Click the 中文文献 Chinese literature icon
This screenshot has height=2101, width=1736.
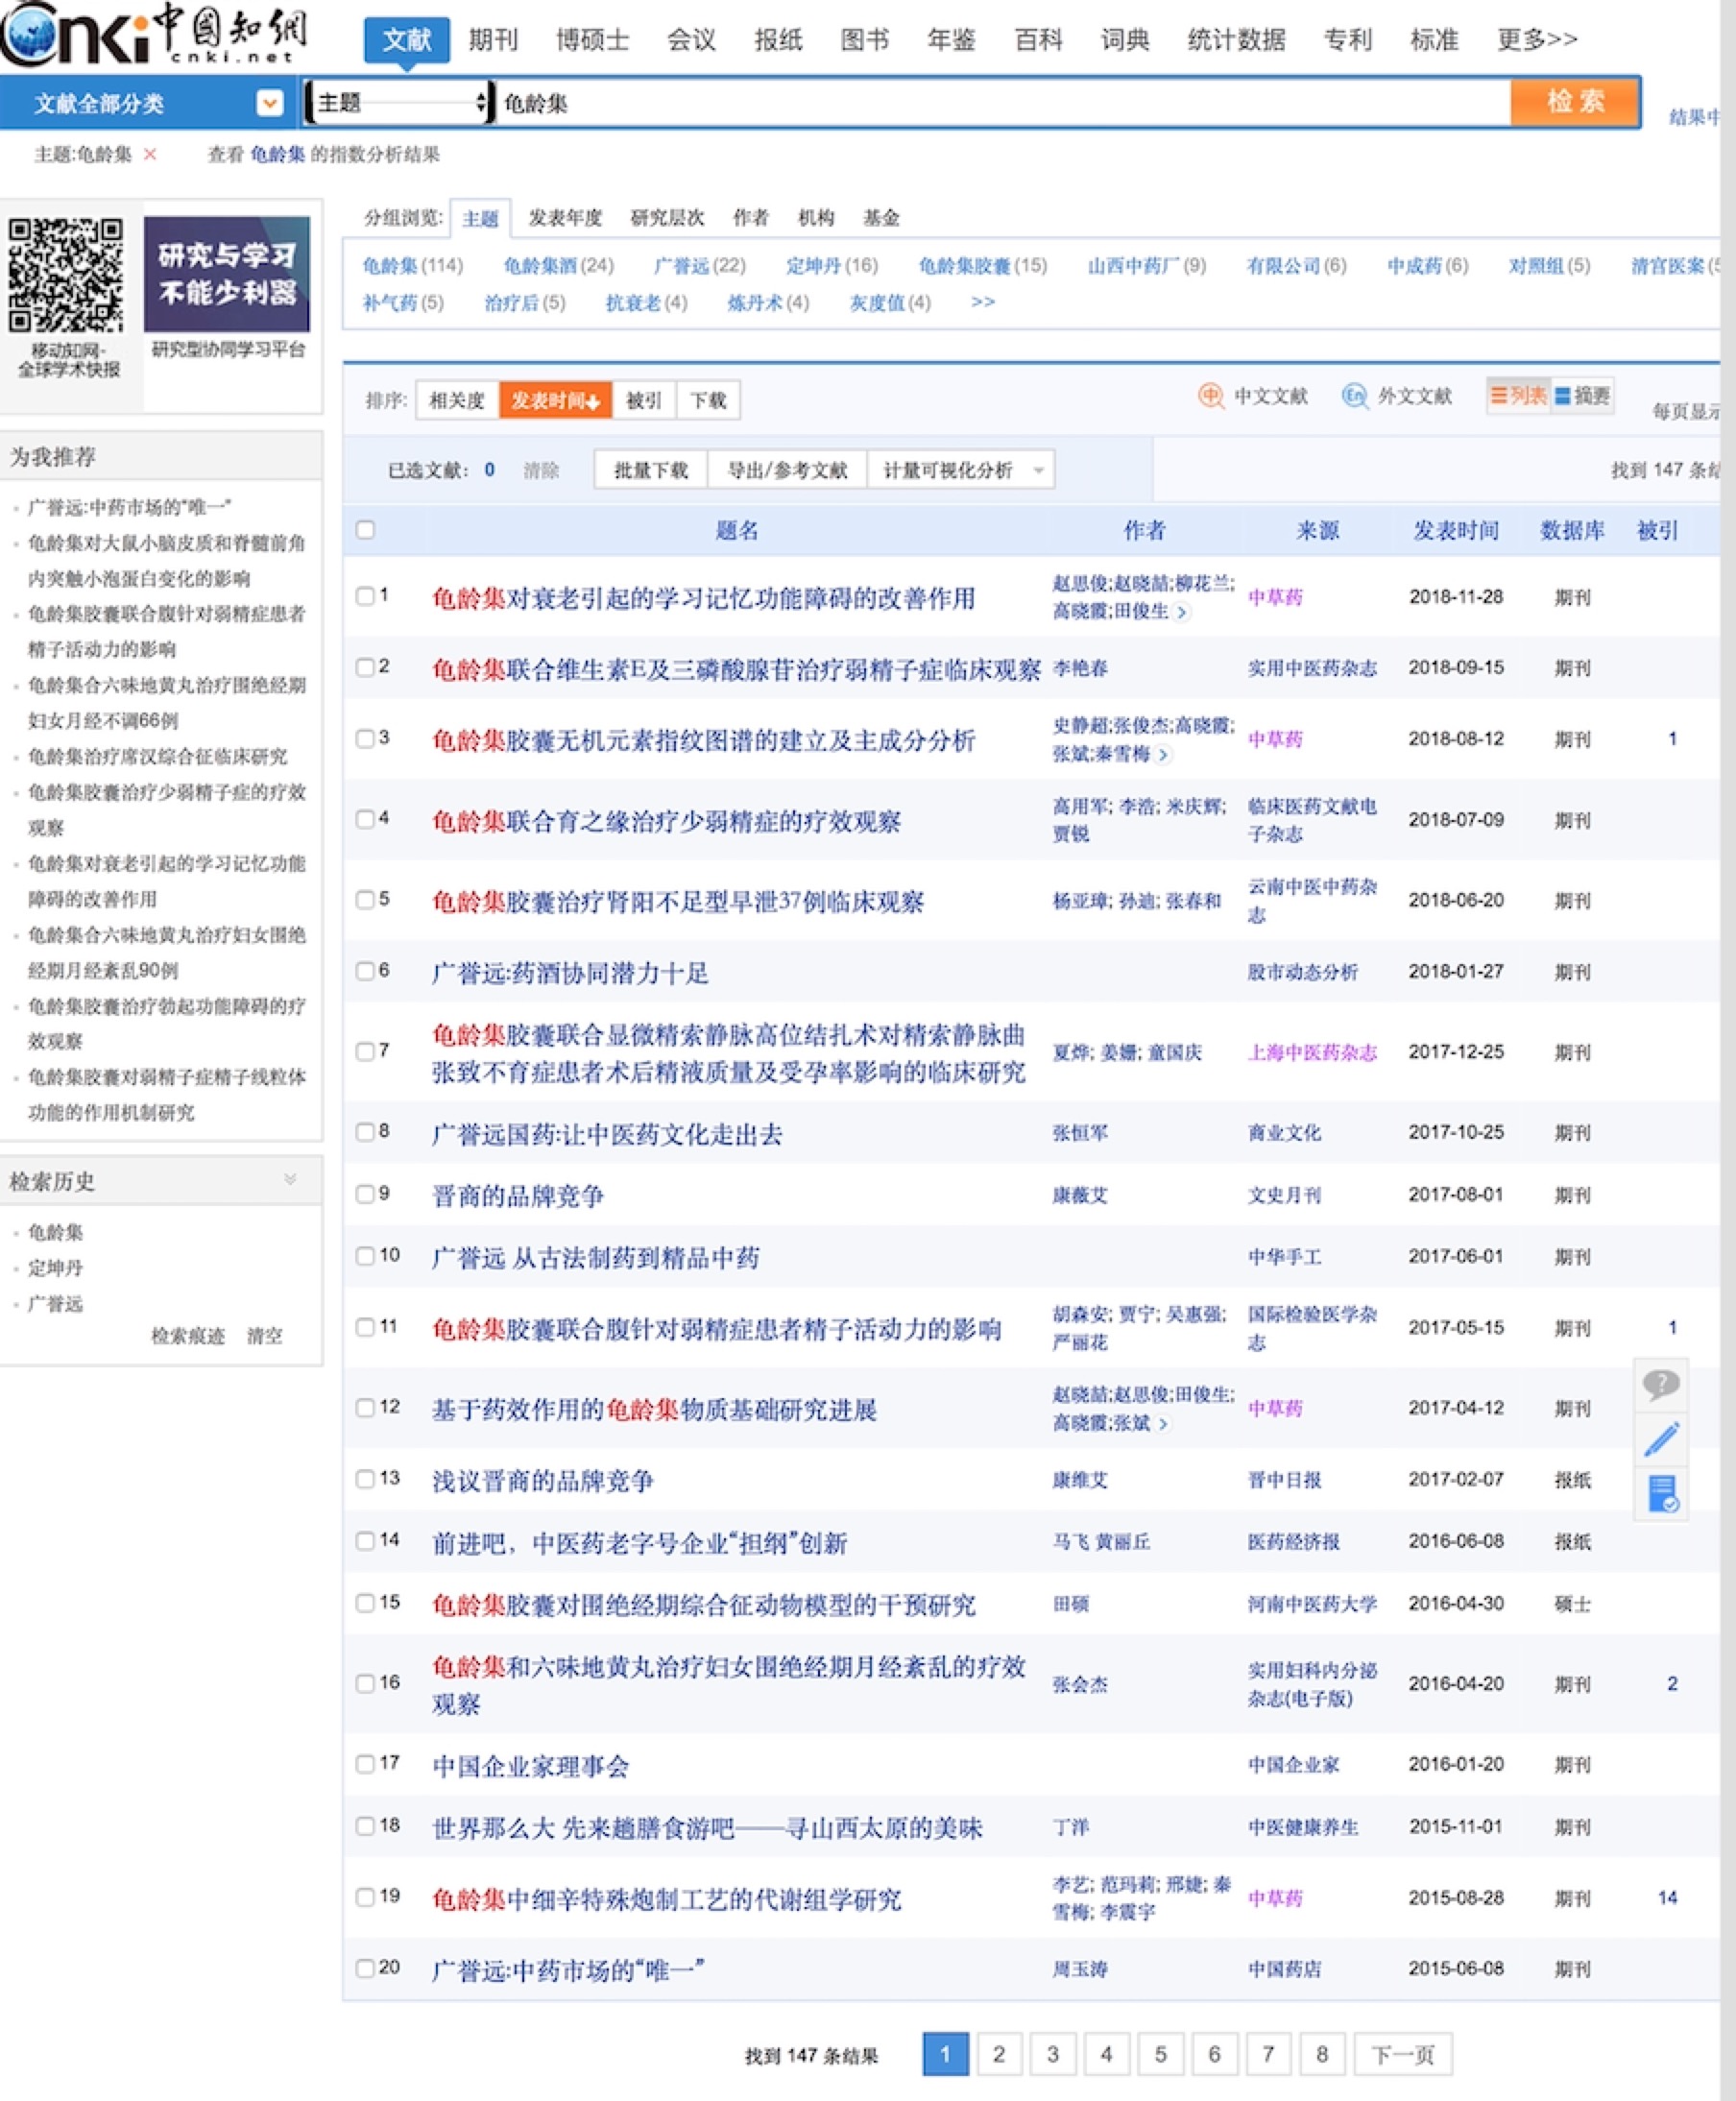[1210, 396]
